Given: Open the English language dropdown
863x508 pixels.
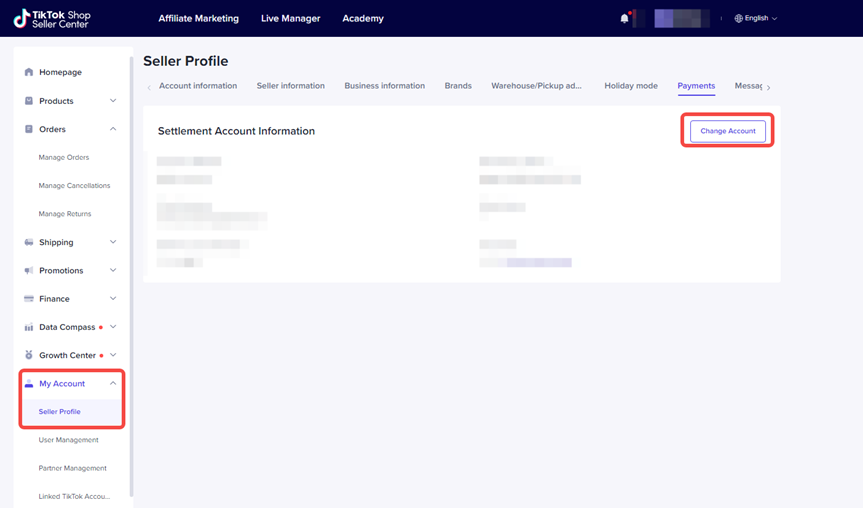Looking at the screenshot, I should (756, 18).
